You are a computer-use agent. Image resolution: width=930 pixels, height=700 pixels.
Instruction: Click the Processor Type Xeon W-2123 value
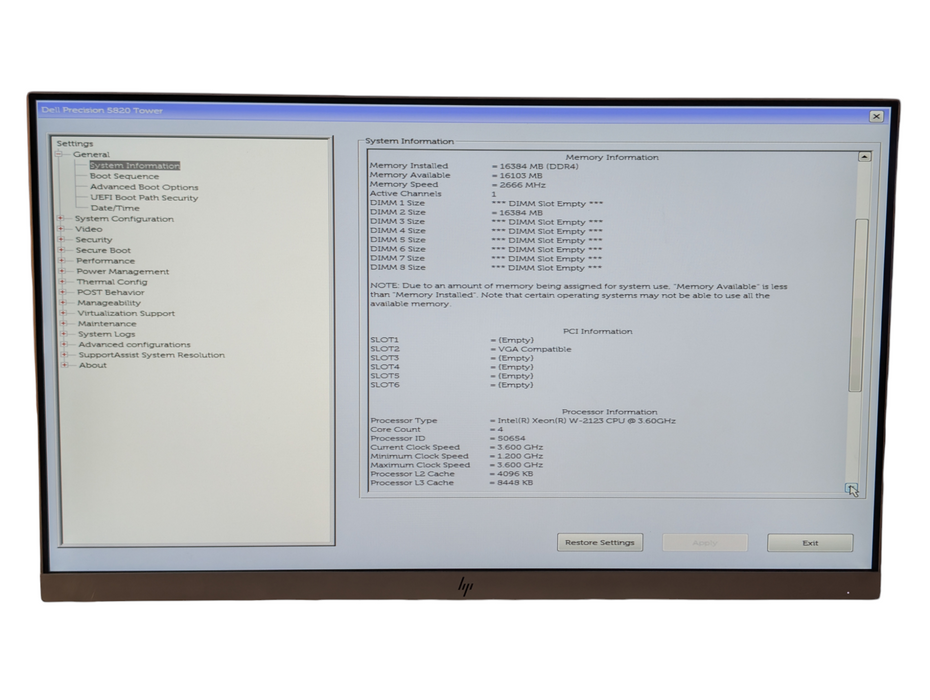click(x=587, y=421)
